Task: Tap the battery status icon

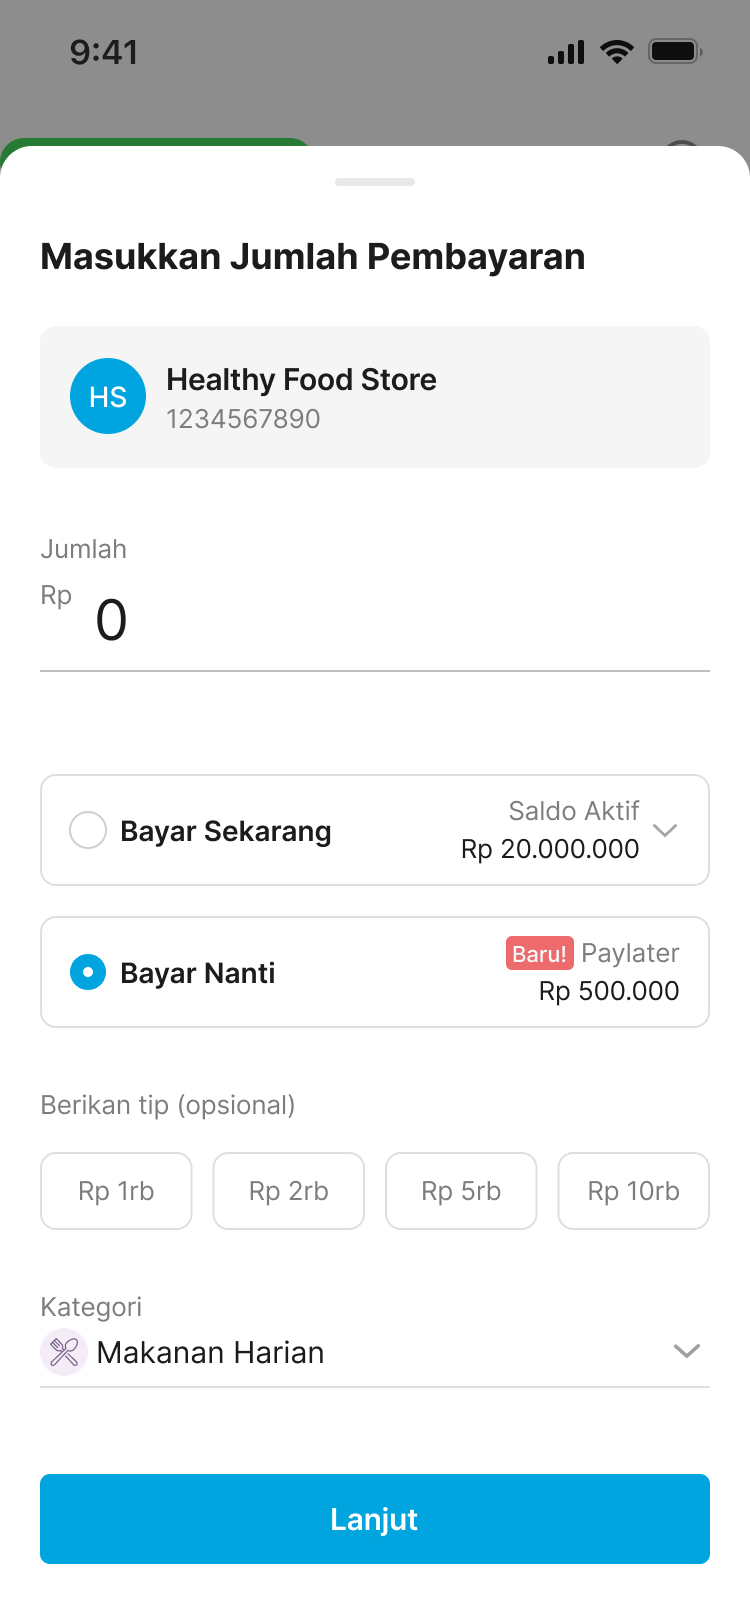Action: pyautogui.click(x=675, y=51)
